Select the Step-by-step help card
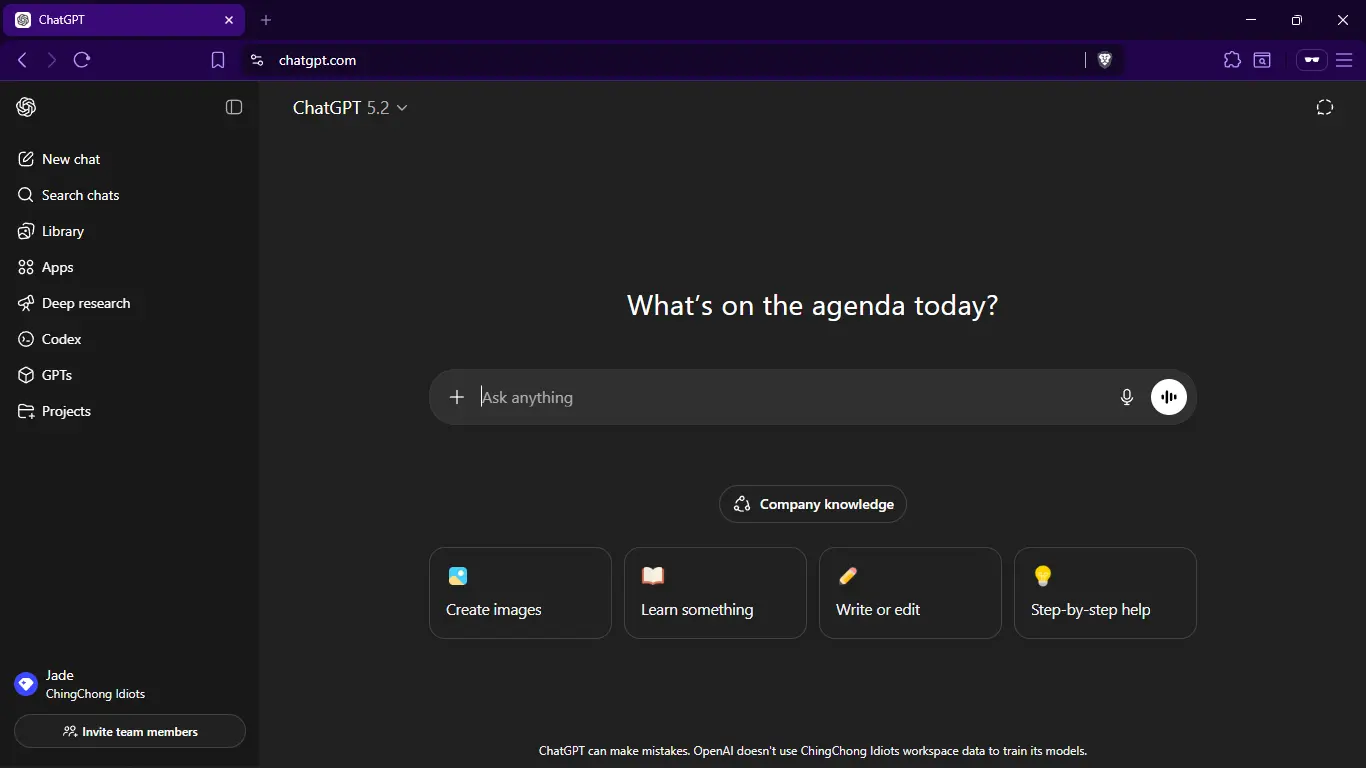1366x768 pixels. (x=1105, y=593)
